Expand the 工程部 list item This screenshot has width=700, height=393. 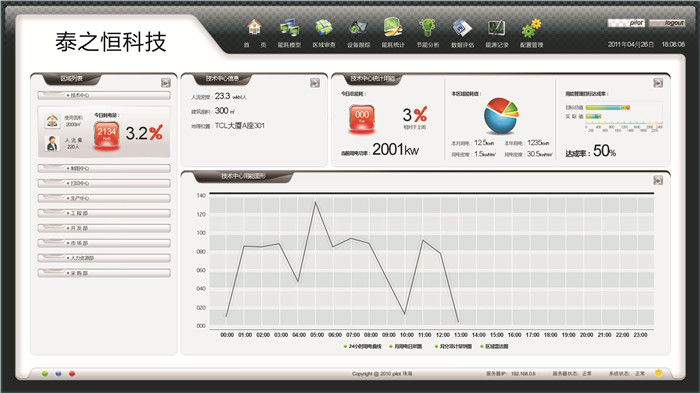pos(104,213)
